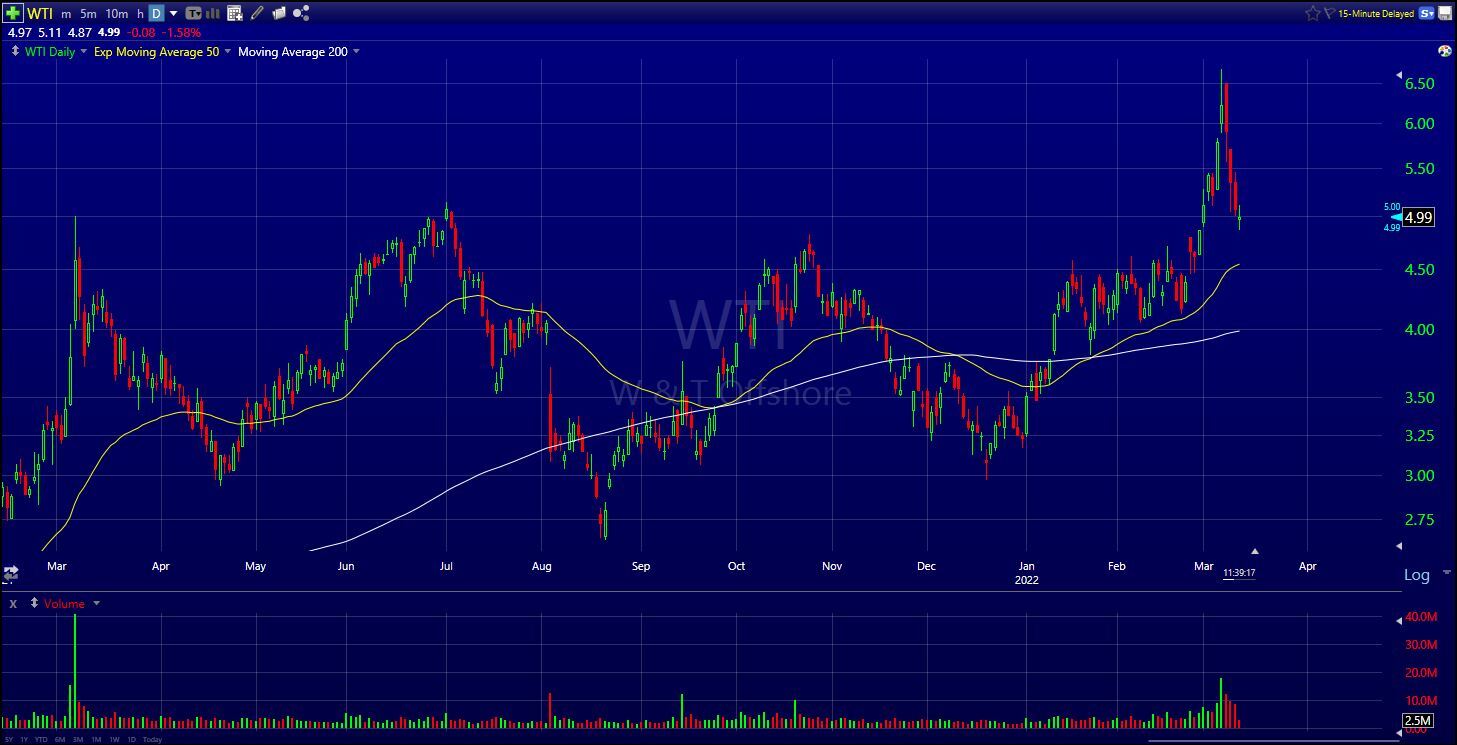The image size is (1457, 745).
Task: Click the horizontal scrollbar at the bottom
Action: coord(1272,741)
